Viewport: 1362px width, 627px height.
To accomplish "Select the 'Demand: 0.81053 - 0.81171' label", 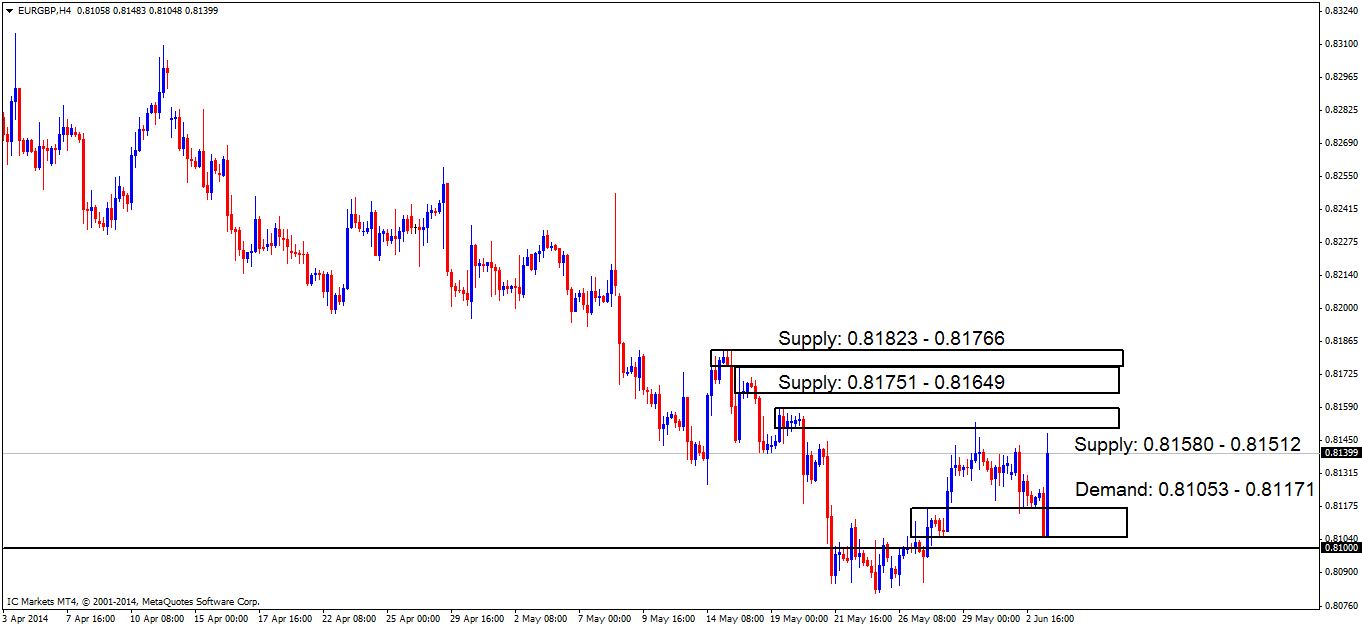I will click(1194, 490).
